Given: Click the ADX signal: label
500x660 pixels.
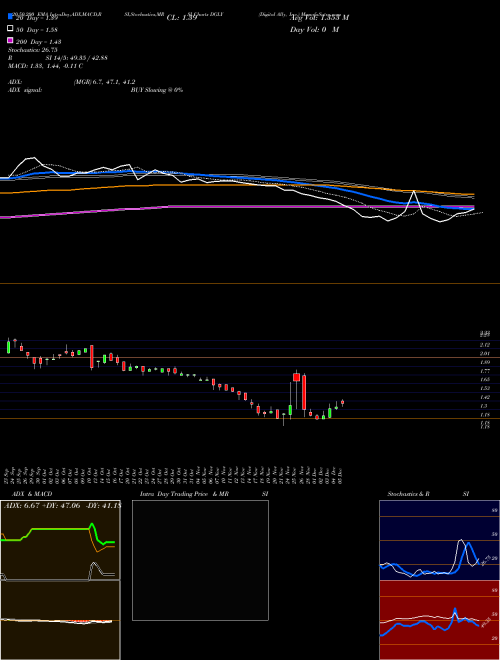Looking at the screenshot, I should pos(25,90).
